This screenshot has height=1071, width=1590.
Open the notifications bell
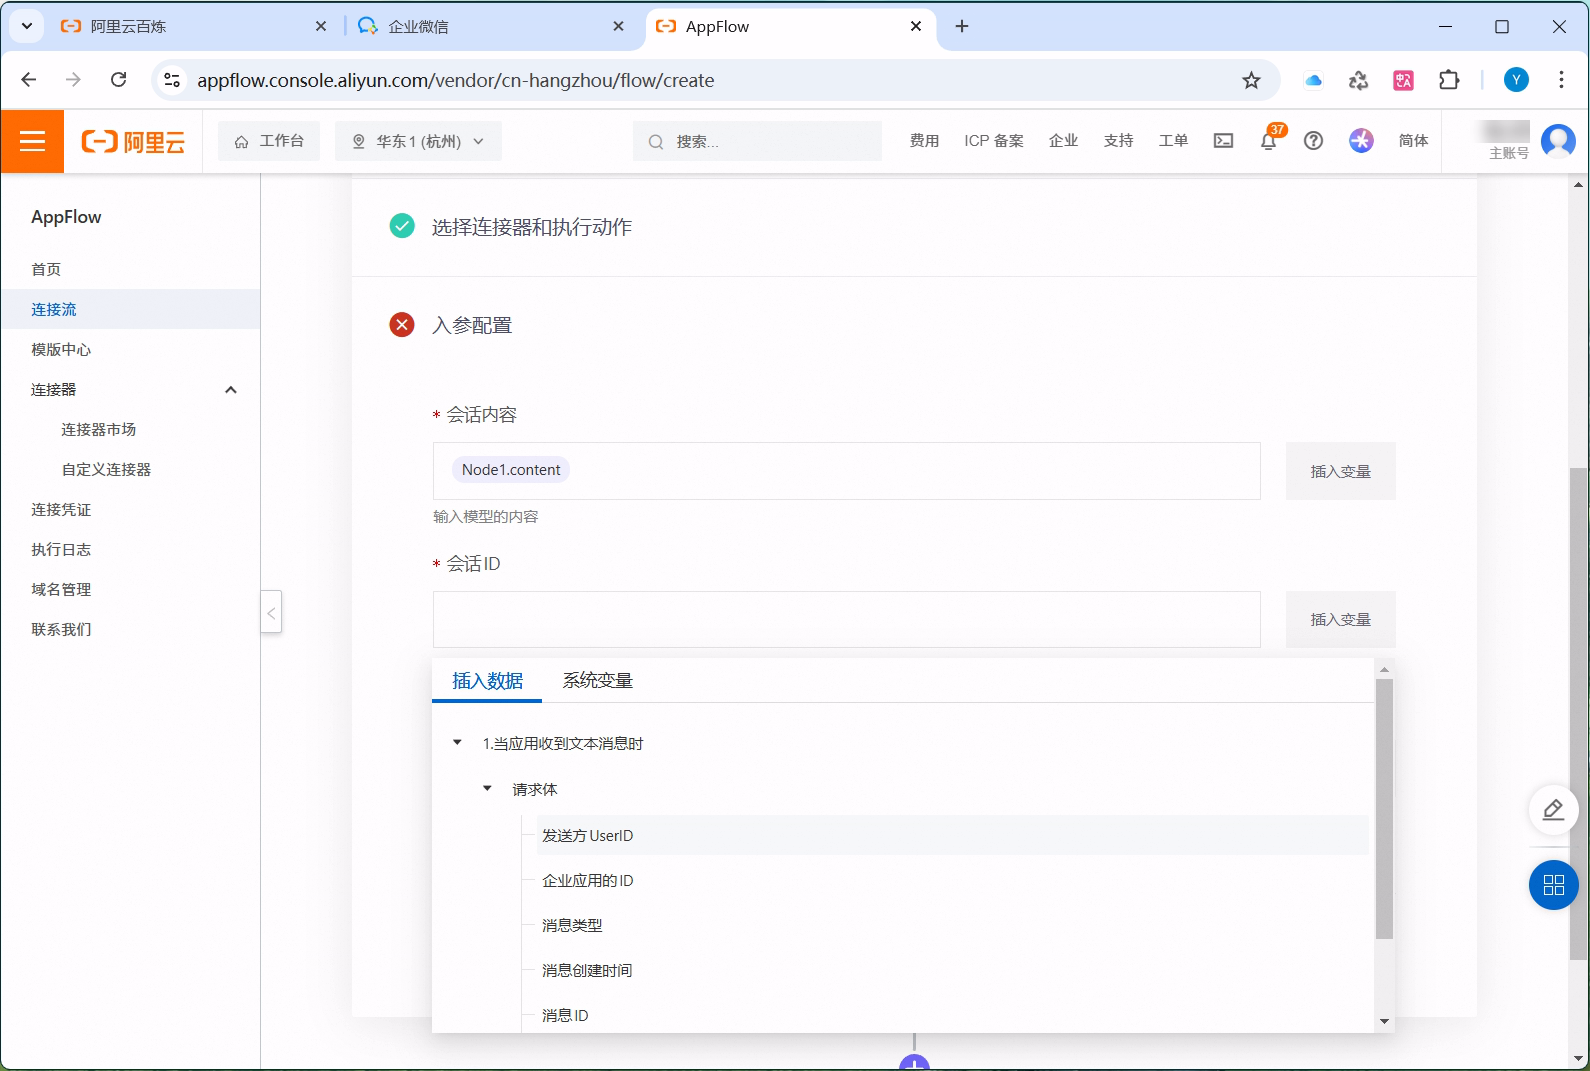click(x=1268, y=141)
